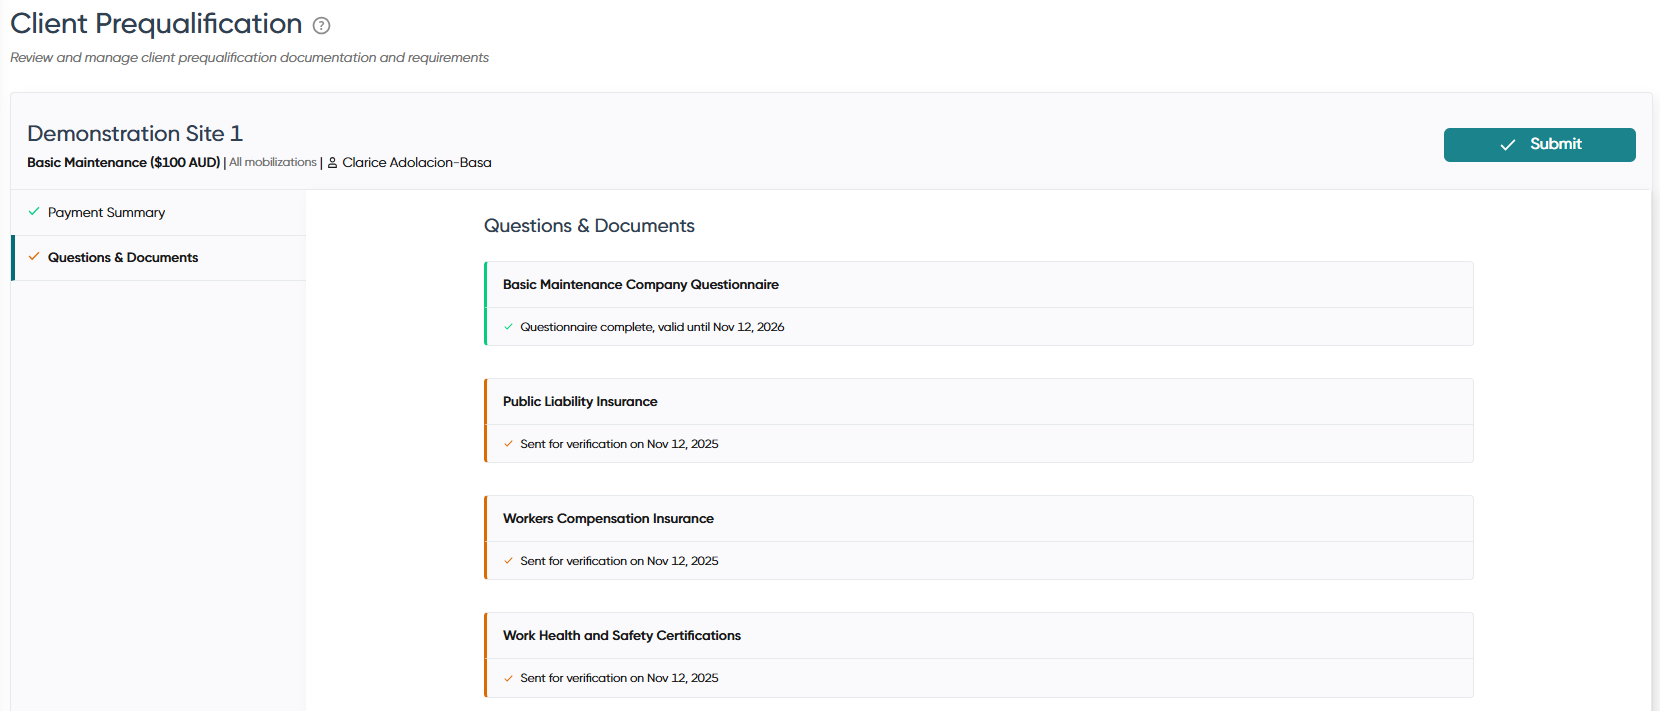Screen dimensions: 1660x711
Task: Open the All mobilizations link
Action: point(273,162)
